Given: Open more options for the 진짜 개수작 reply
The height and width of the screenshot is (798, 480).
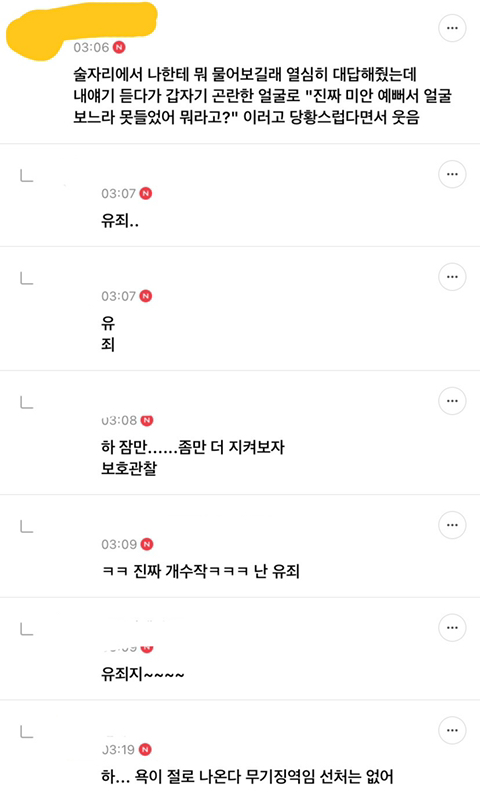Looking at the screenshot, I should (452, 525).
